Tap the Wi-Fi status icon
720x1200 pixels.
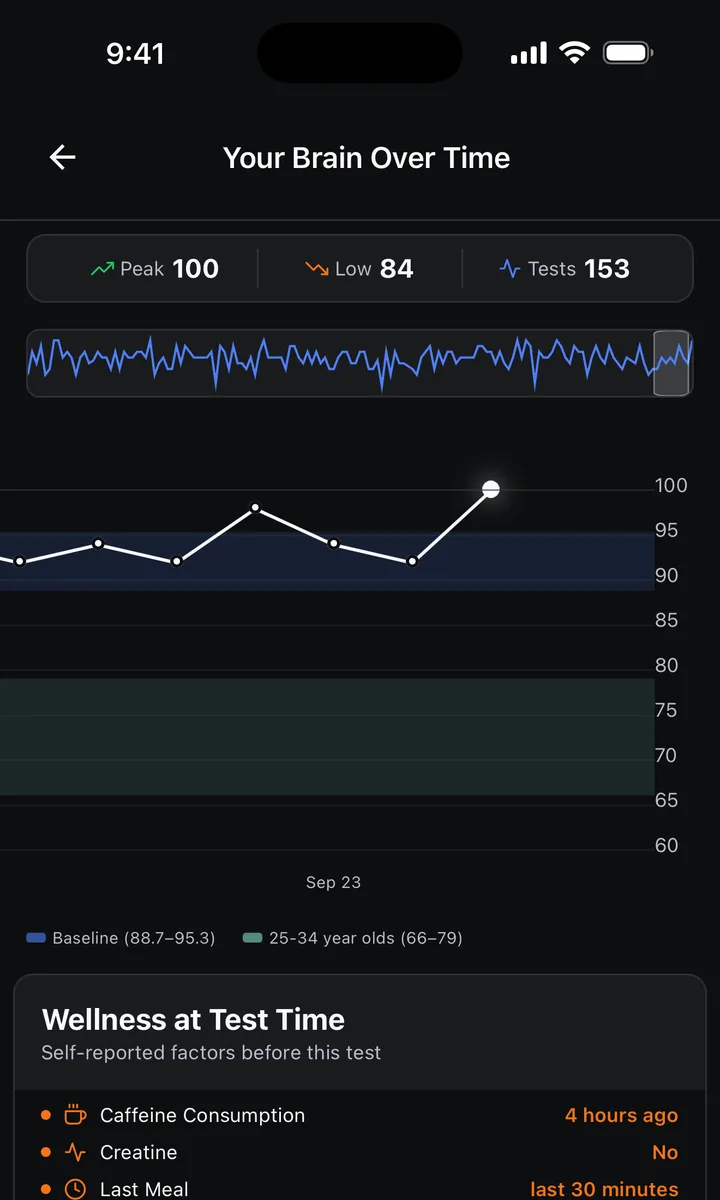[575, 53]
